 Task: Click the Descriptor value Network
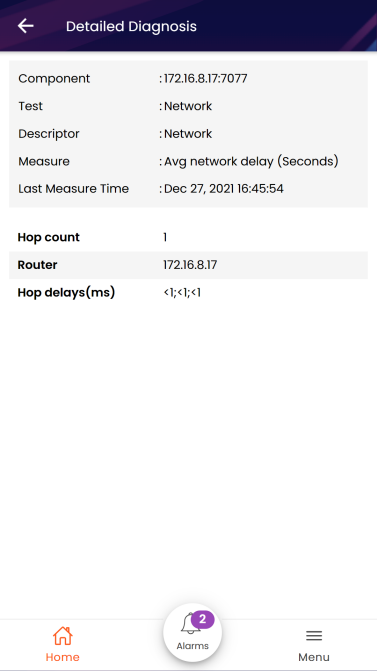click(188, 134)
